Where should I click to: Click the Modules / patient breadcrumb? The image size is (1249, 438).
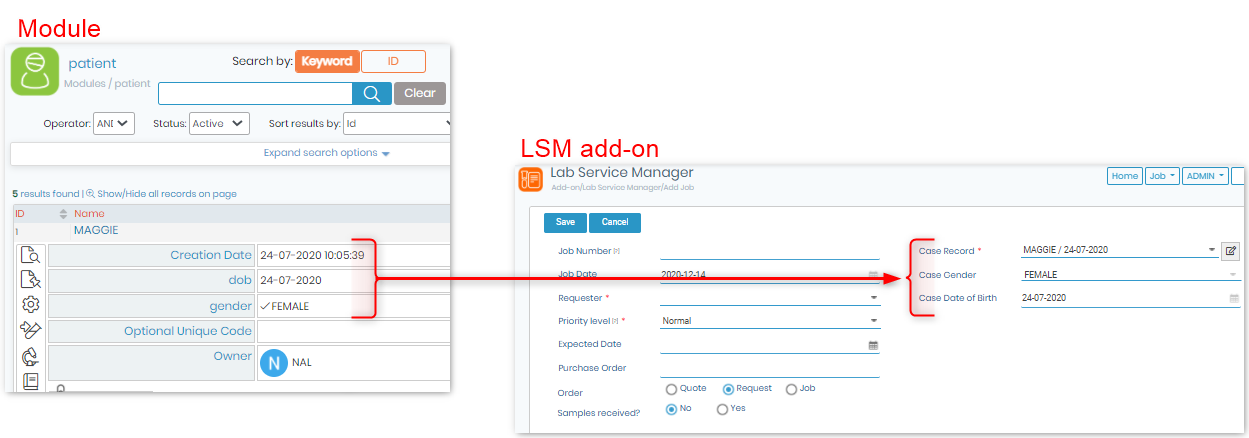[107, 84]
